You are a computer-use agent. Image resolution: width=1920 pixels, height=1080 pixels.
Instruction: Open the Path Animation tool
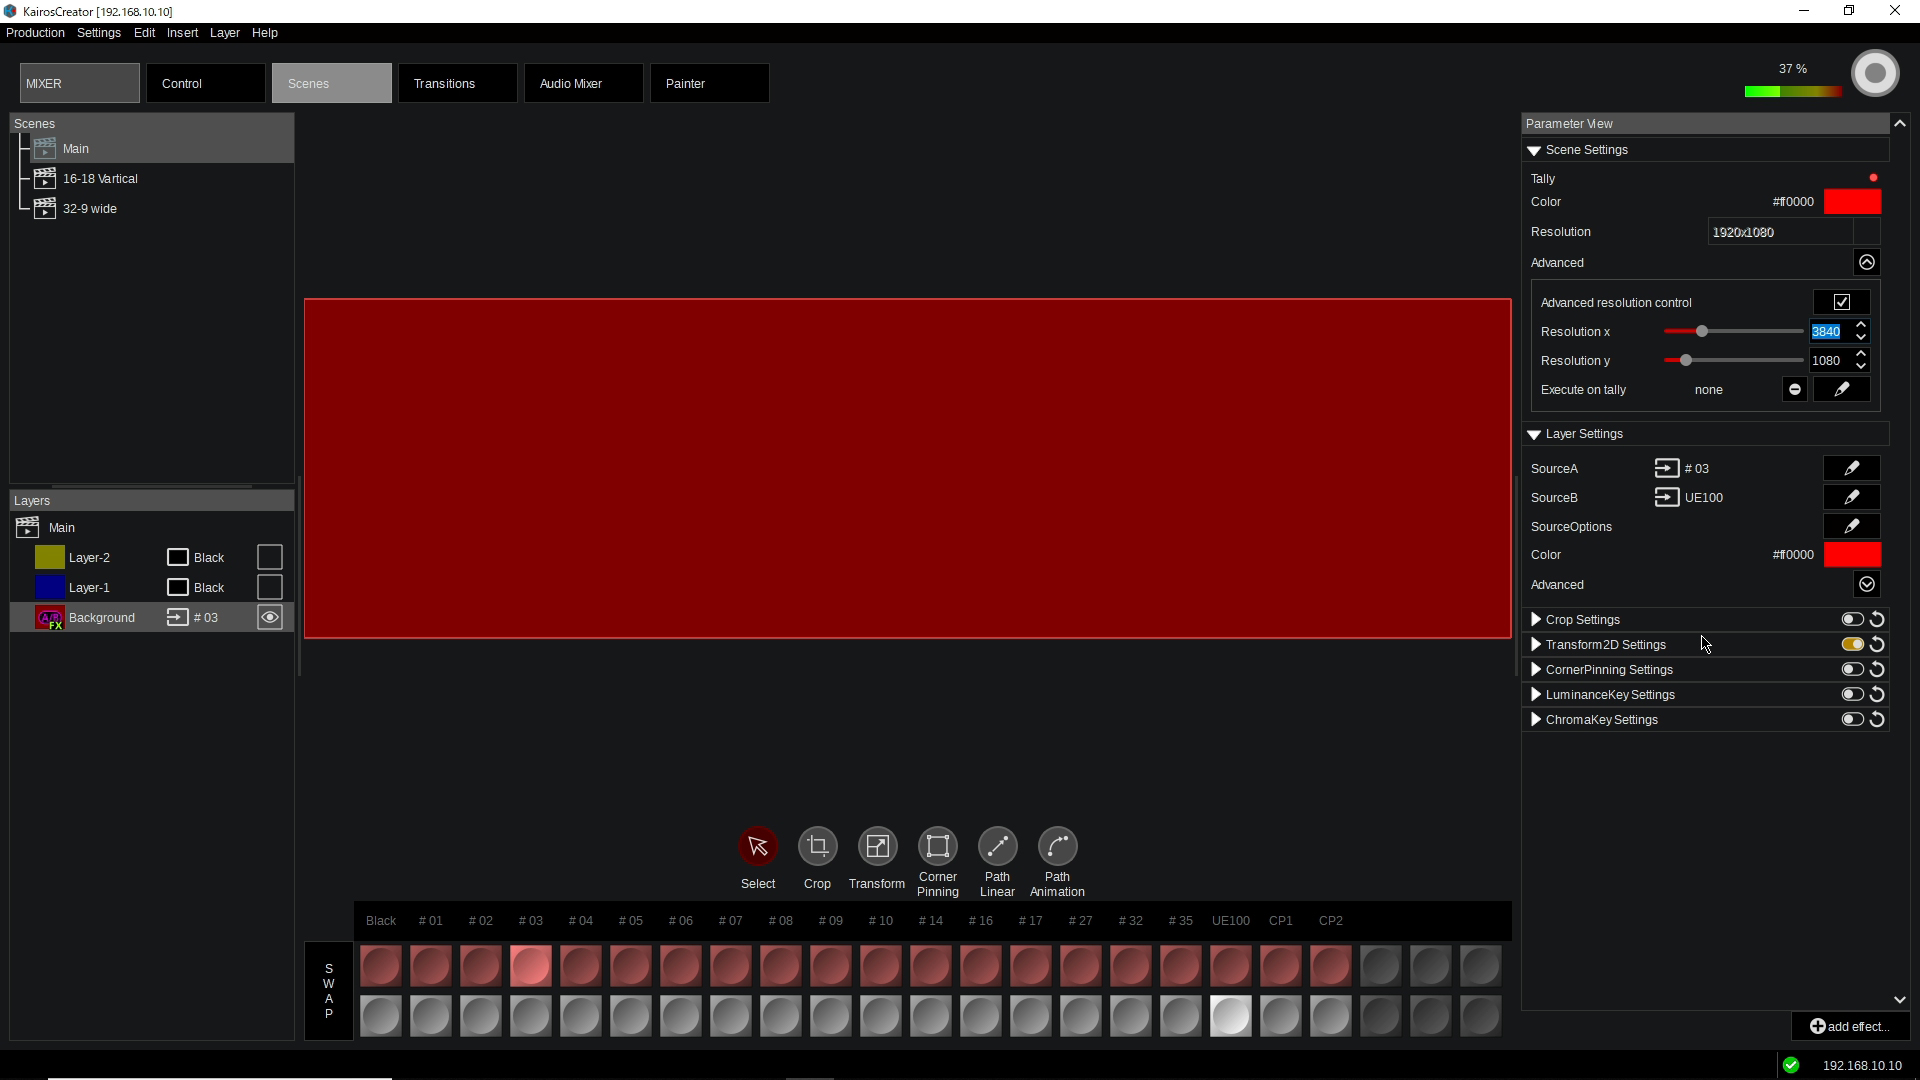1057,847
